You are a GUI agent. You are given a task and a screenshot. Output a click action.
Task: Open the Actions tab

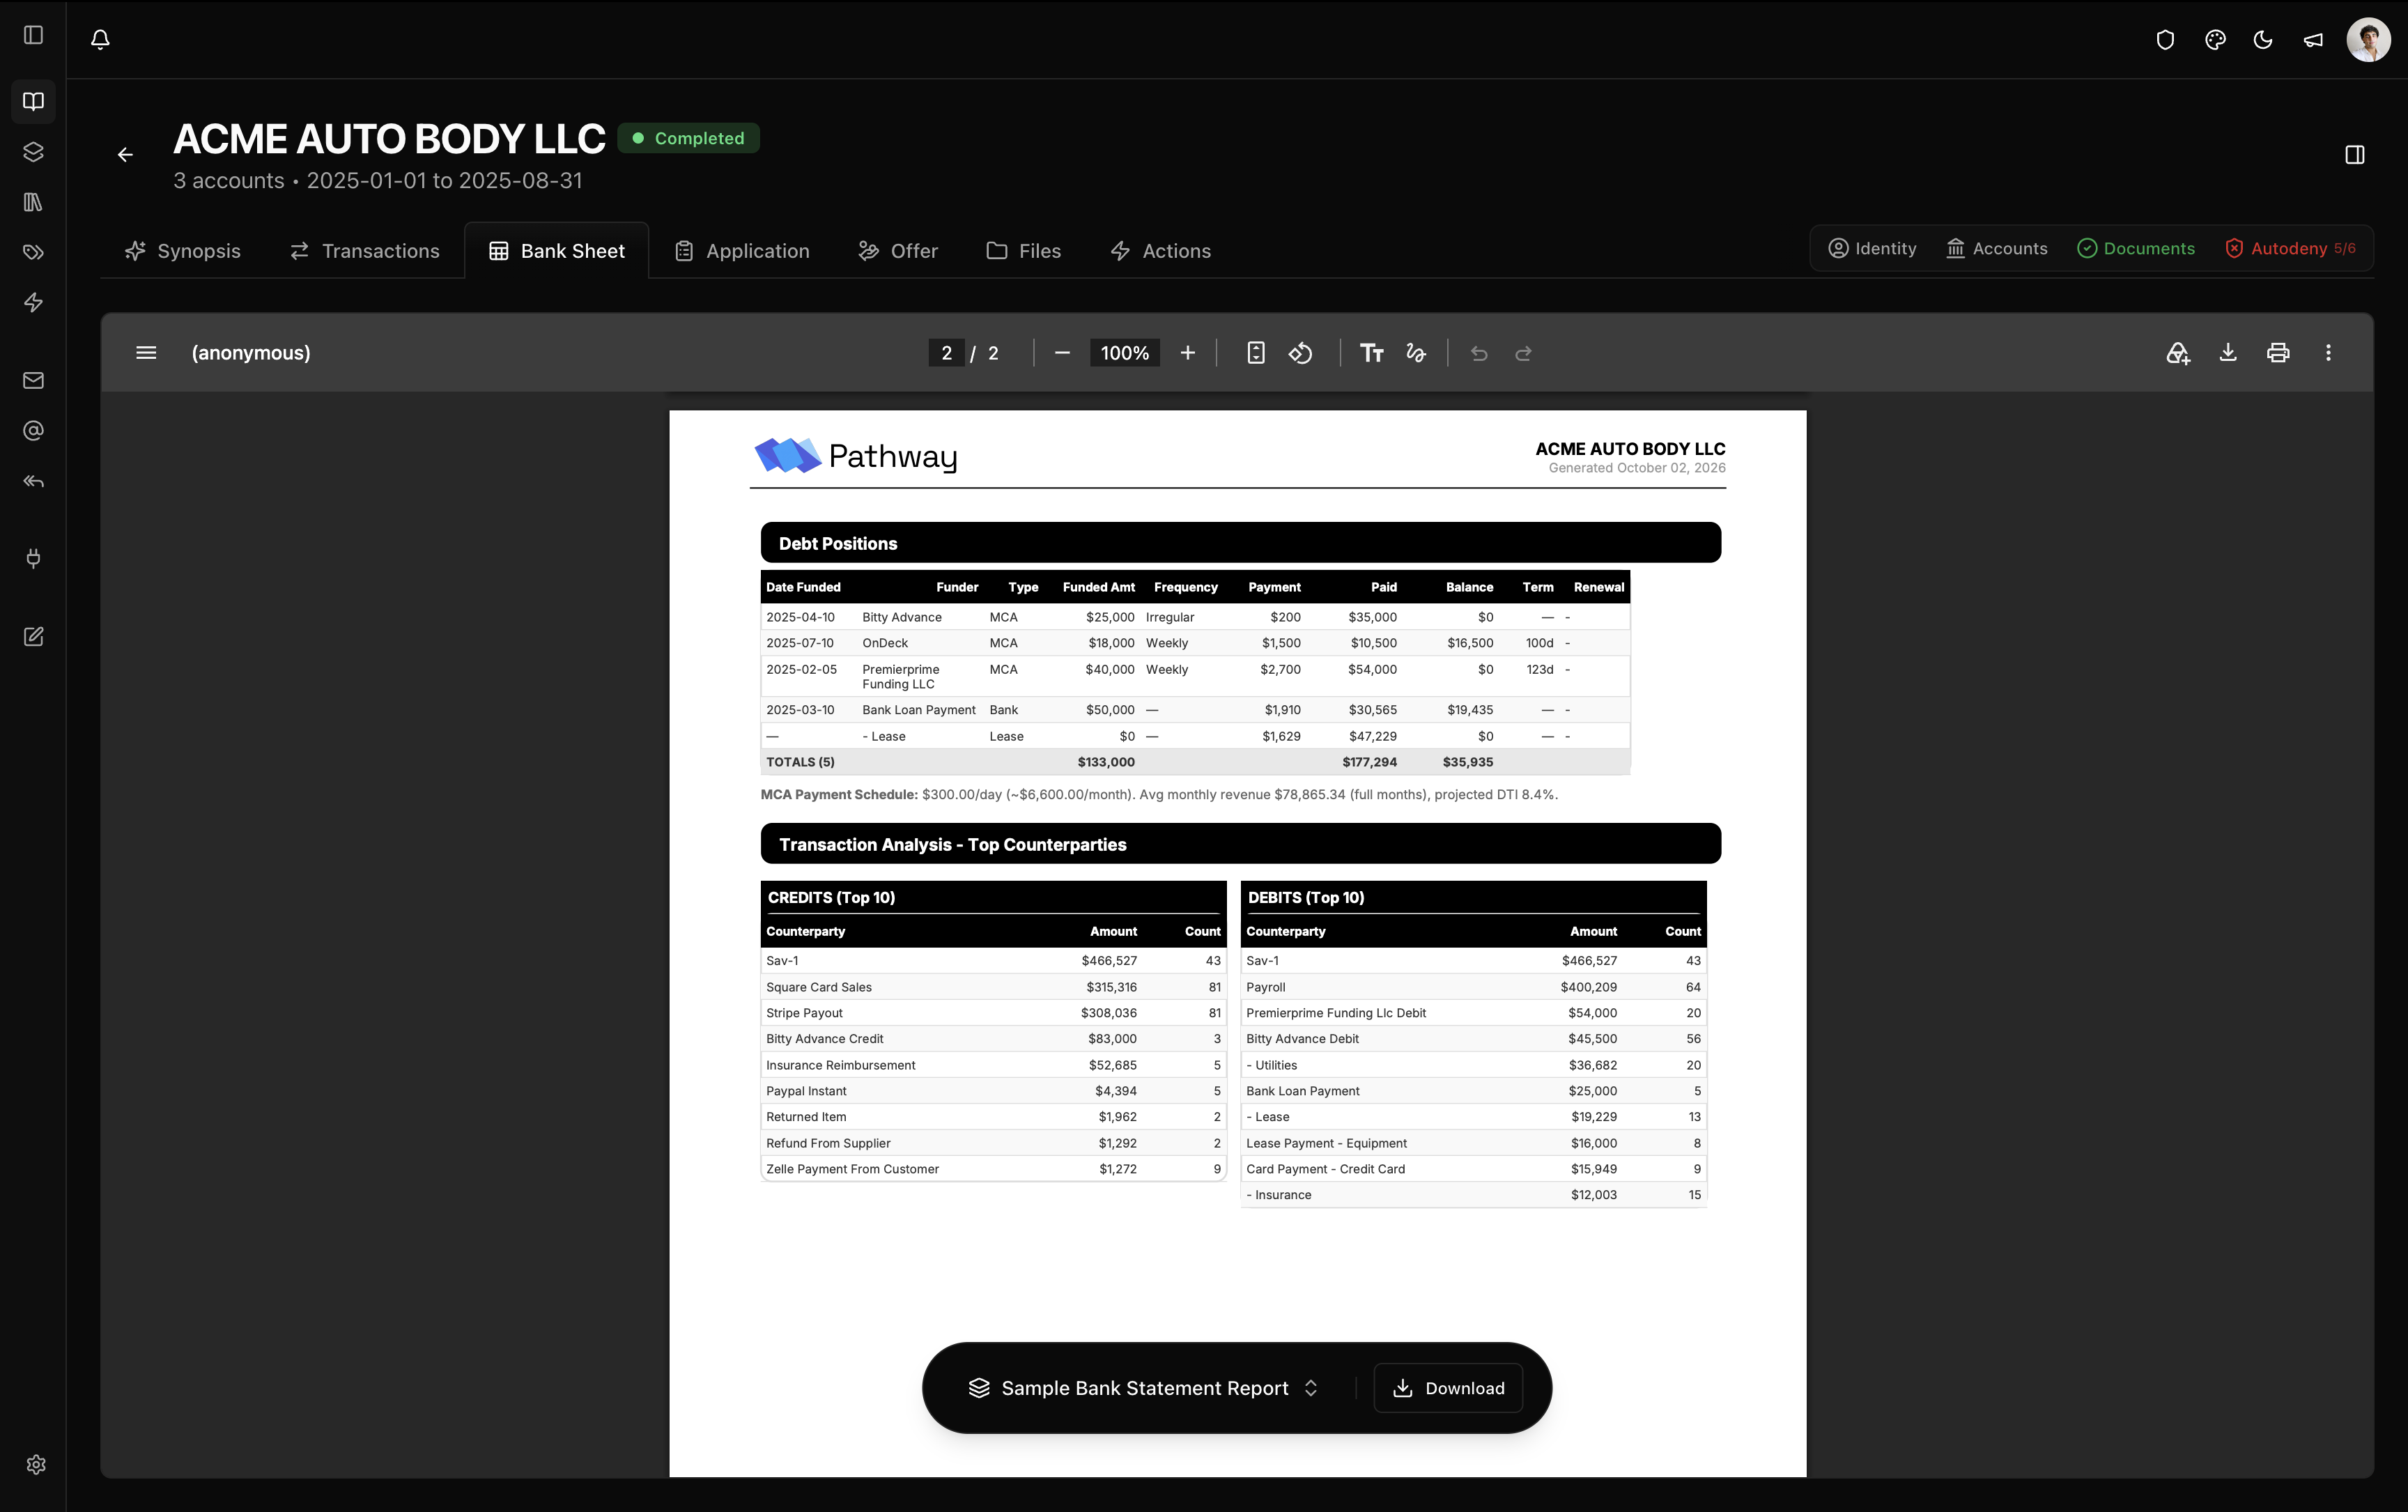tap(1160, 251)
